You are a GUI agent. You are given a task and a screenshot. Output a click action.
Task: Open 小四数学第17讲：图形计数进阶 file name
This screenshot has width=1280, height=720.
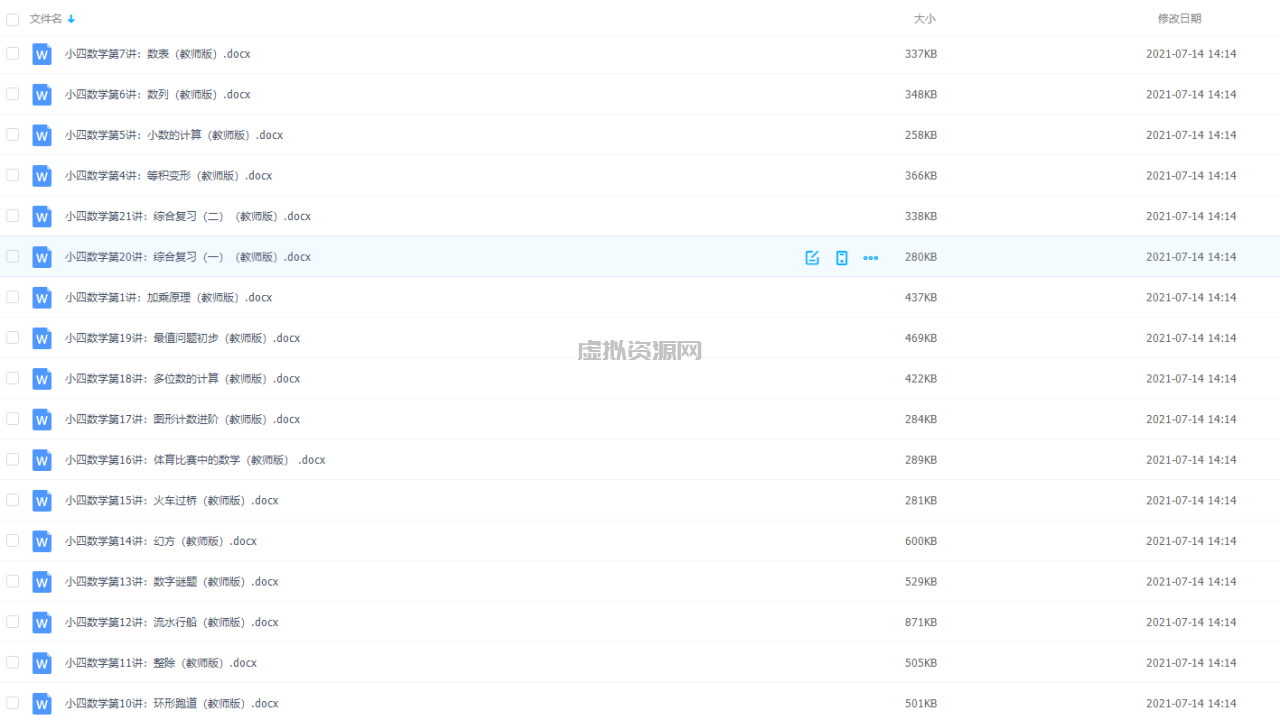(183, 419)
